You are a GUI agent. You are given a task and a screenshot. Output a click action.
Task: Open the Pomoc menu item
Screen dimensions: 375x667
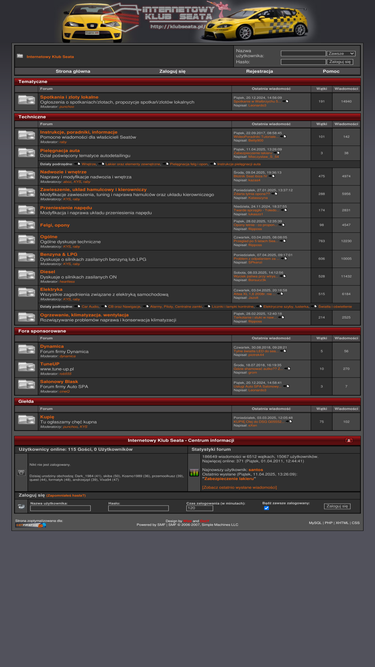point(331,71)
